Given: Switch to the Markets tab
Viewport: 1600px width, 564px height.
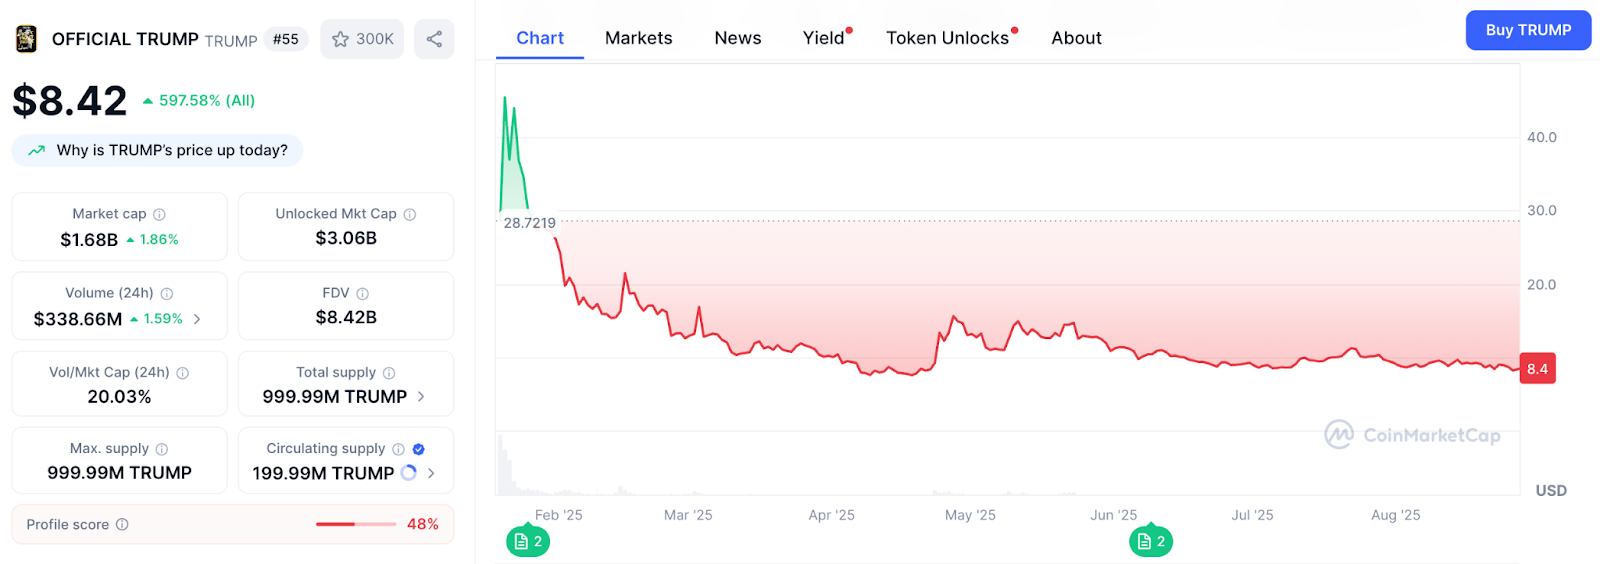Looking at the screenshot, I should 639,38.
